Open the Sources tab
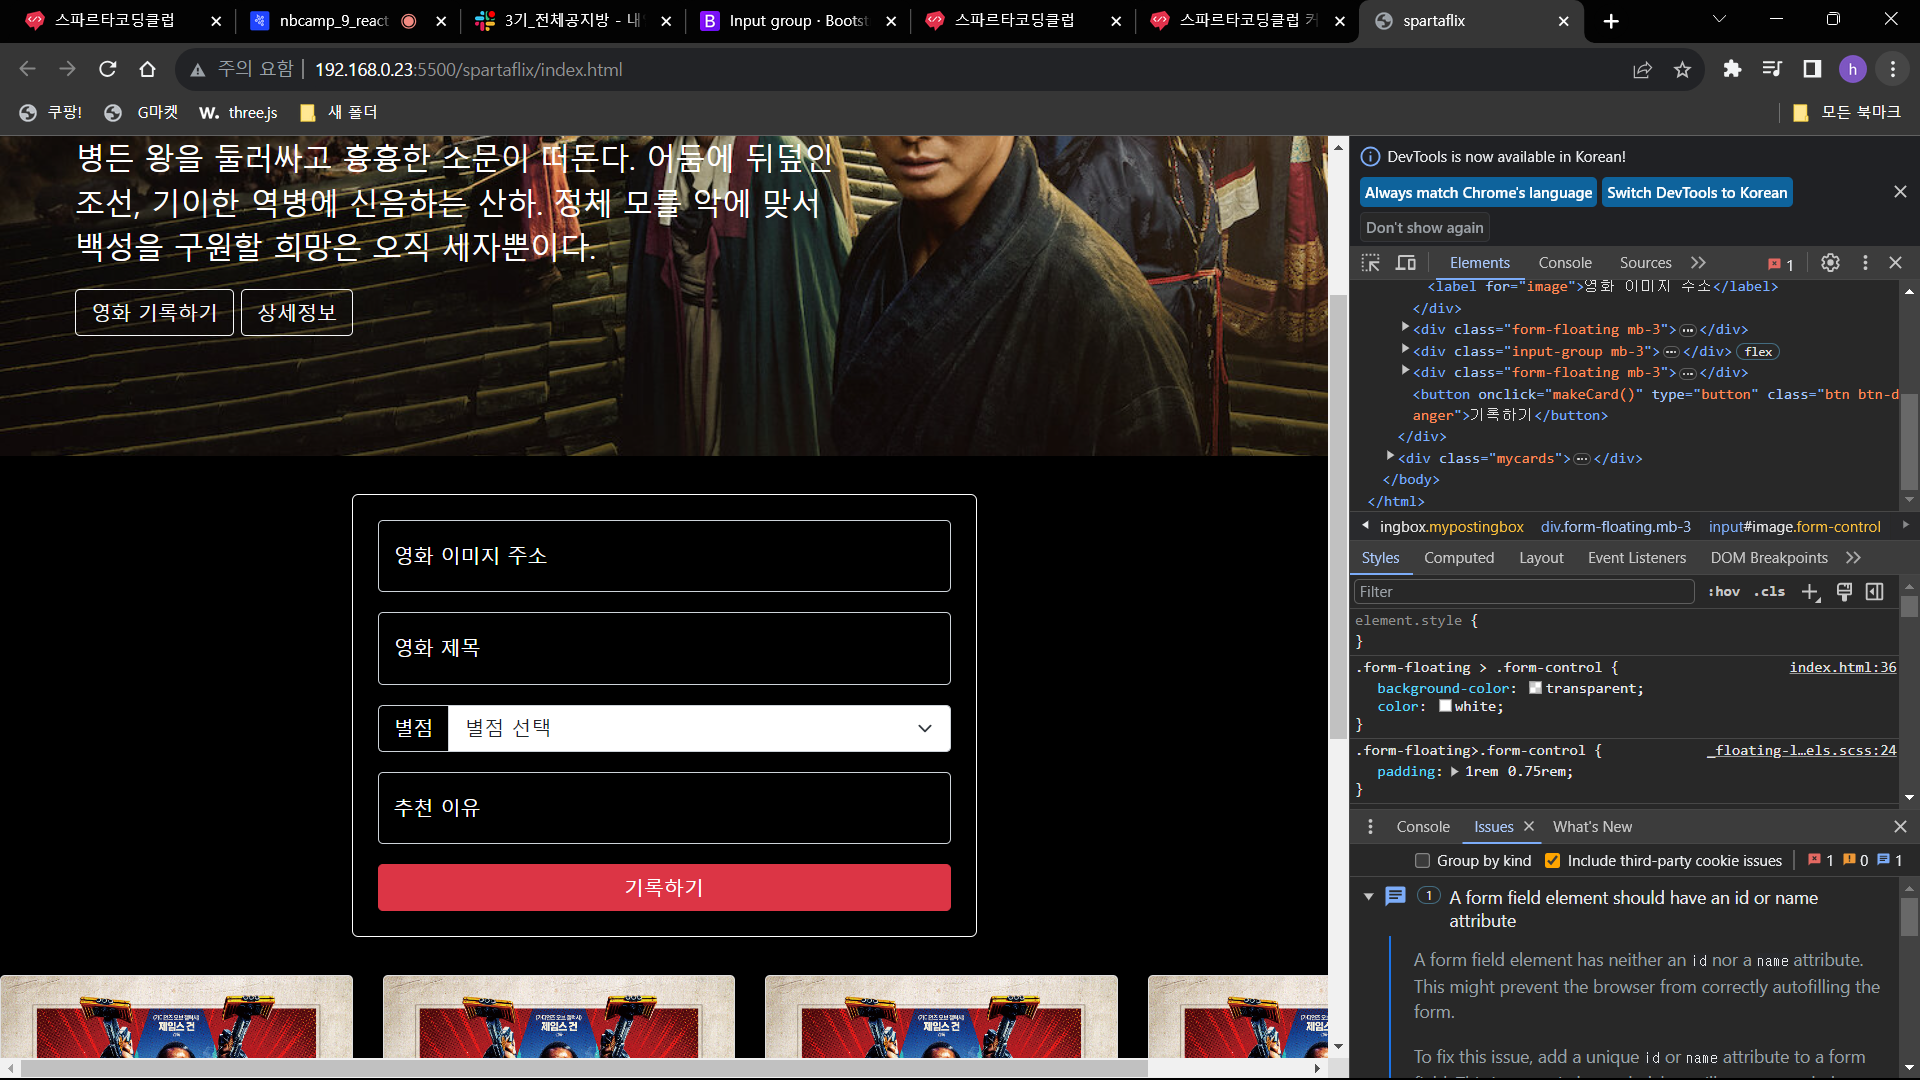 point(1645,263)
